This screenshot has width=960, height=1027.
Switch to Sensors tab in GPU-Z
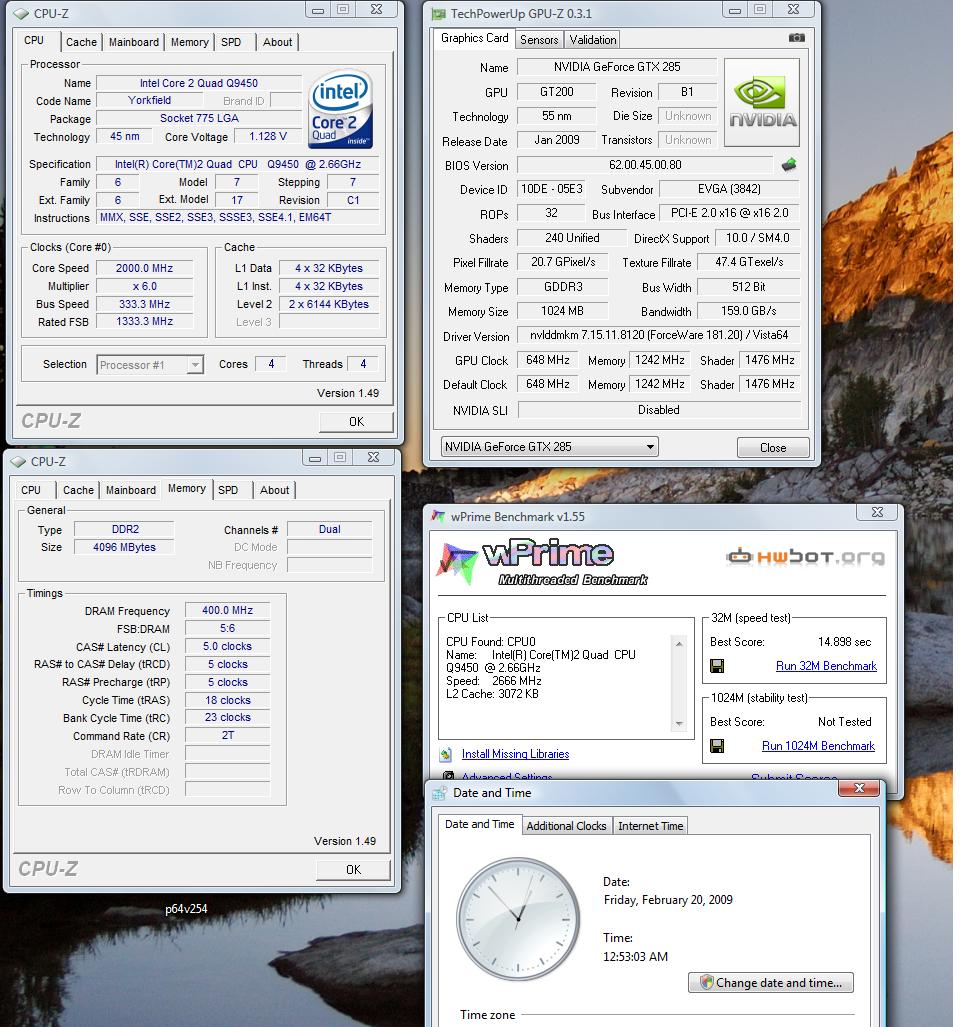pos(539,40)
